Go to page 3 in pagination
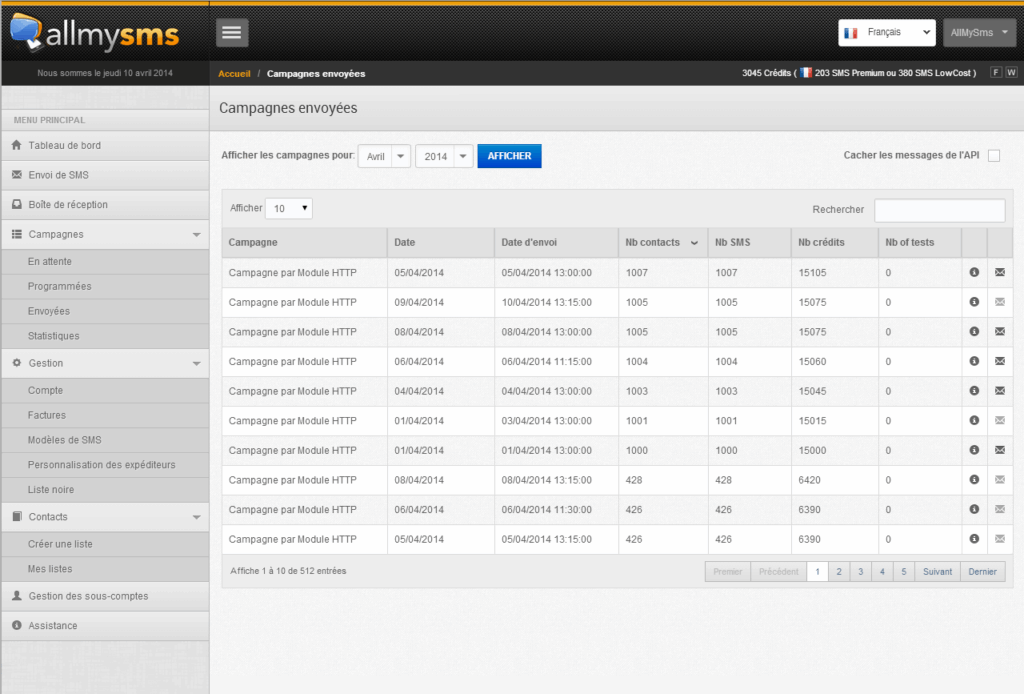The width and height of the screenshot is (1024, 694). click(x=861, y=571)
